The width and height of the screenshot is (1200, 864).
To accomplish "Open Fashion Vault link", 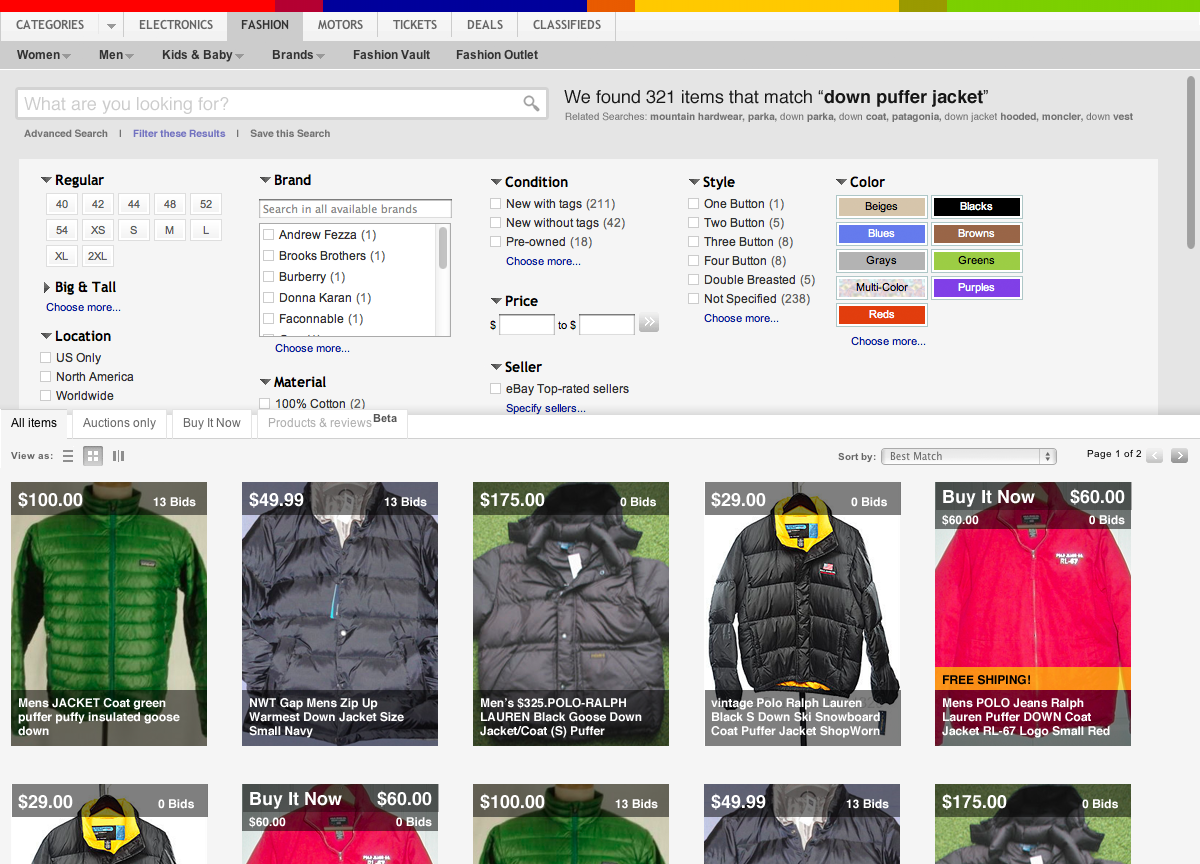I will 391,55.
